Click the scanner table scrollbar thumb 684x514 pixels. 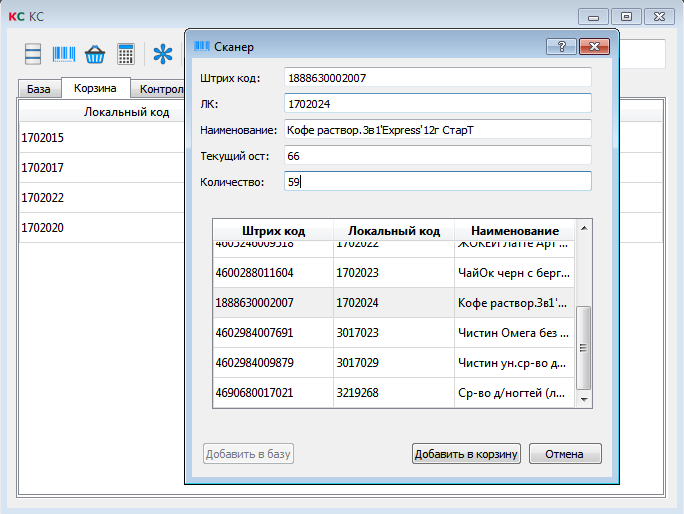pyautogui.click(x=583, y=347)
